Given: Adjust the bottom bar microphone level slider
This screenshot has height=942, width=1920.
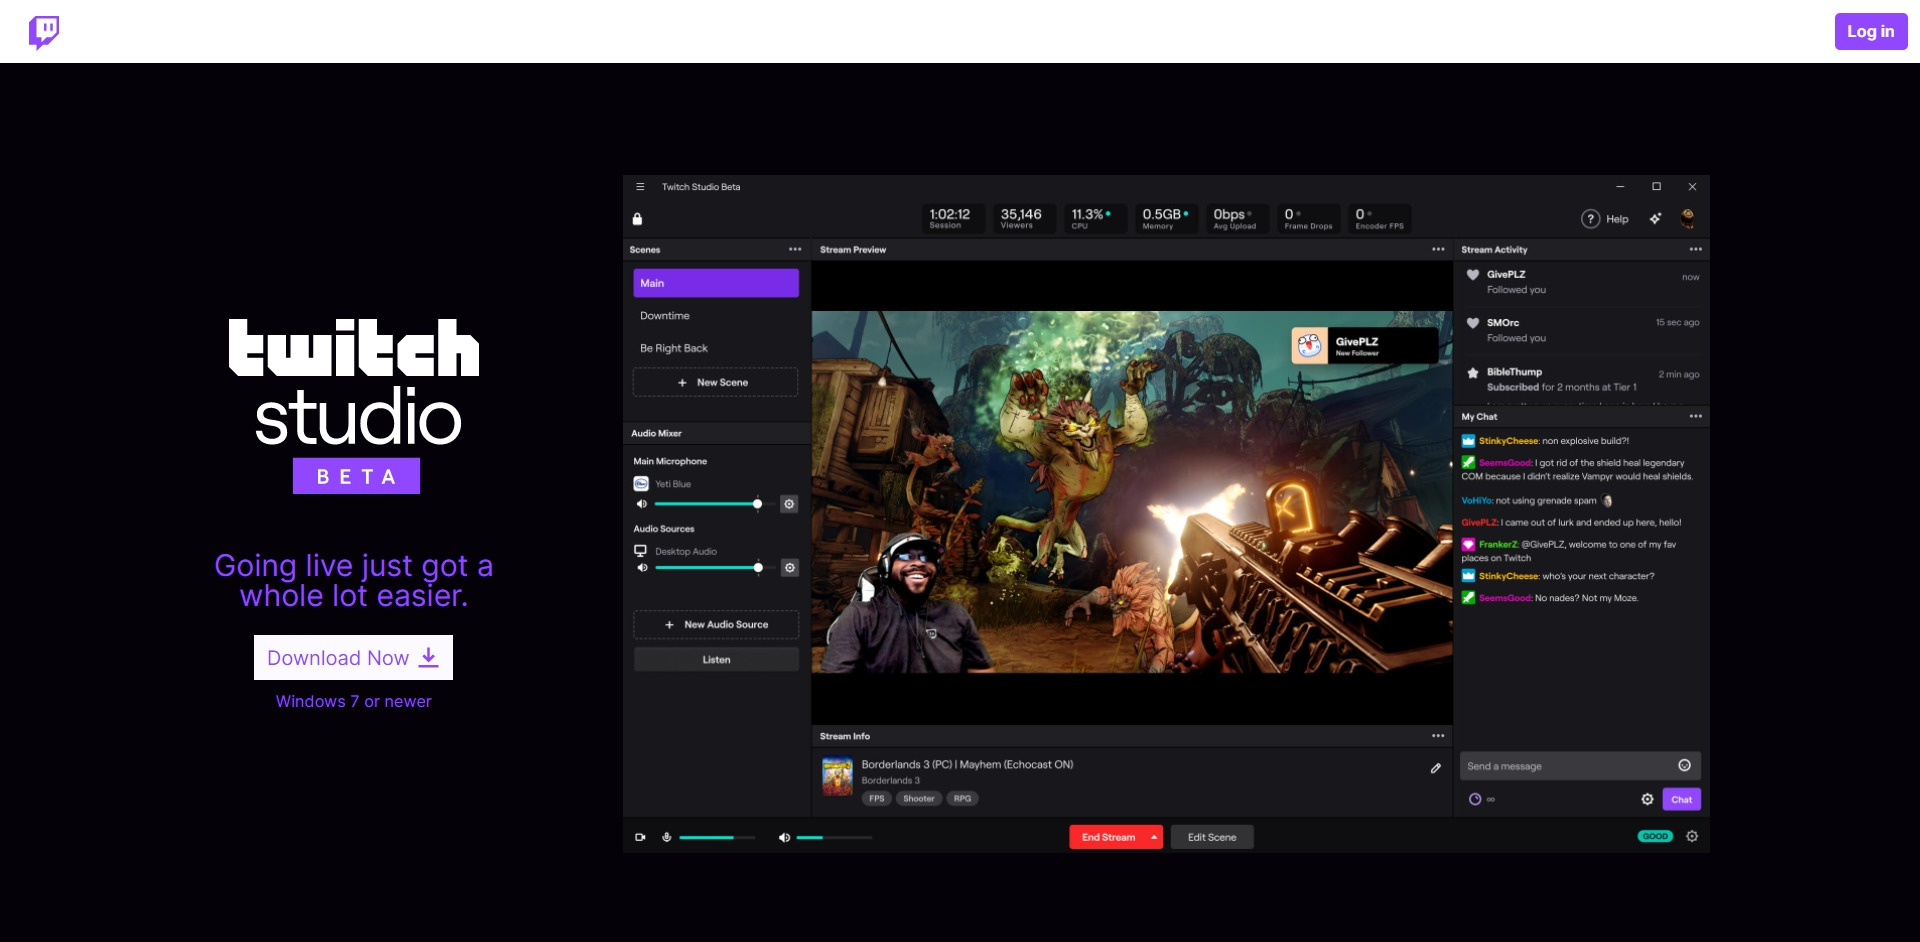Looking at the screenshot, I should pyautogui.click(x=717, y=837).
